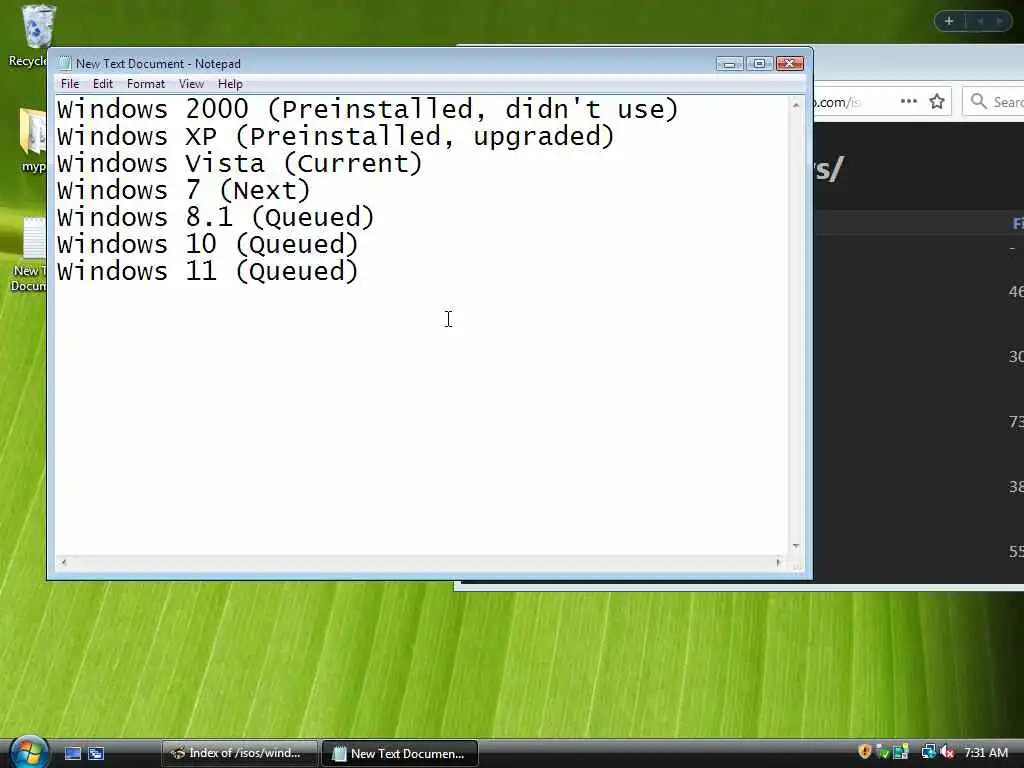The image size is (1024, 768).
Task: Open the page actions three-dot menu in browser
Action: pyautogui.click(x=908, y=101)
